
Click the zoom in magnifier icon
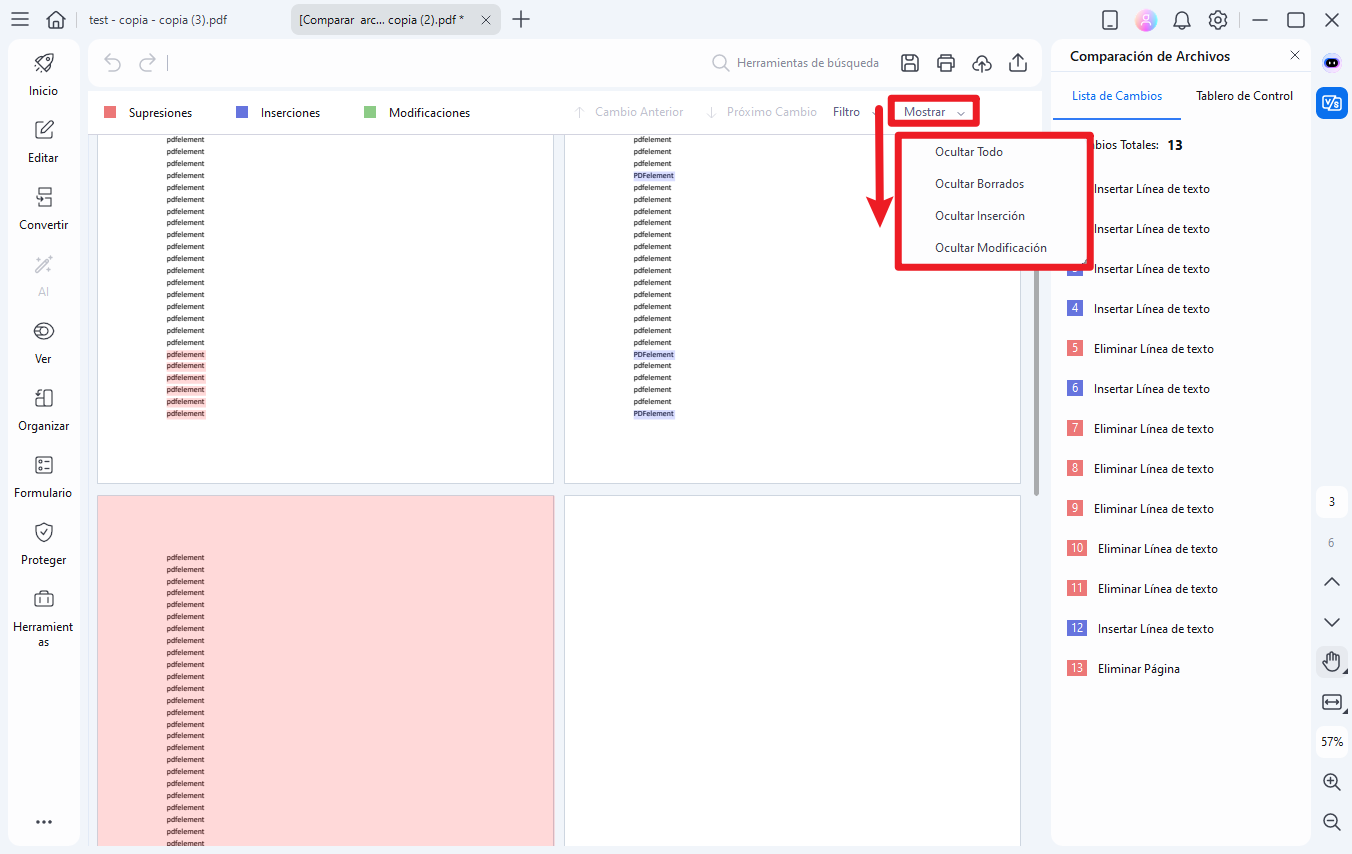coord(1331,782)
